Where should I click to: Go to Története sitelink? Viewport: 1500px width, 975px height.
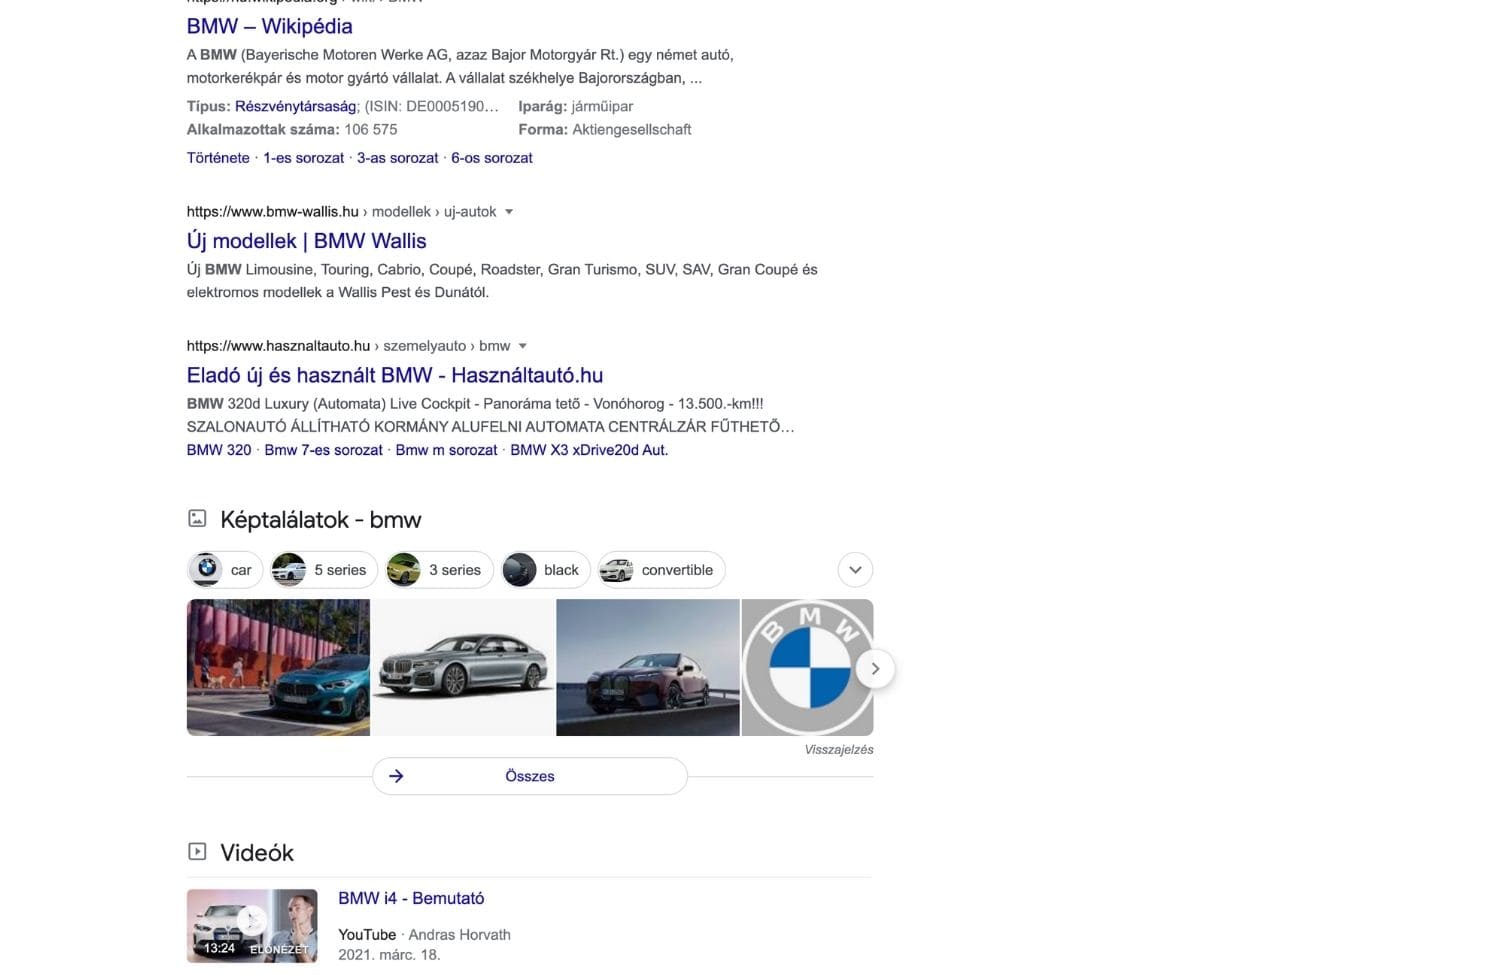(x=218, y=158)
